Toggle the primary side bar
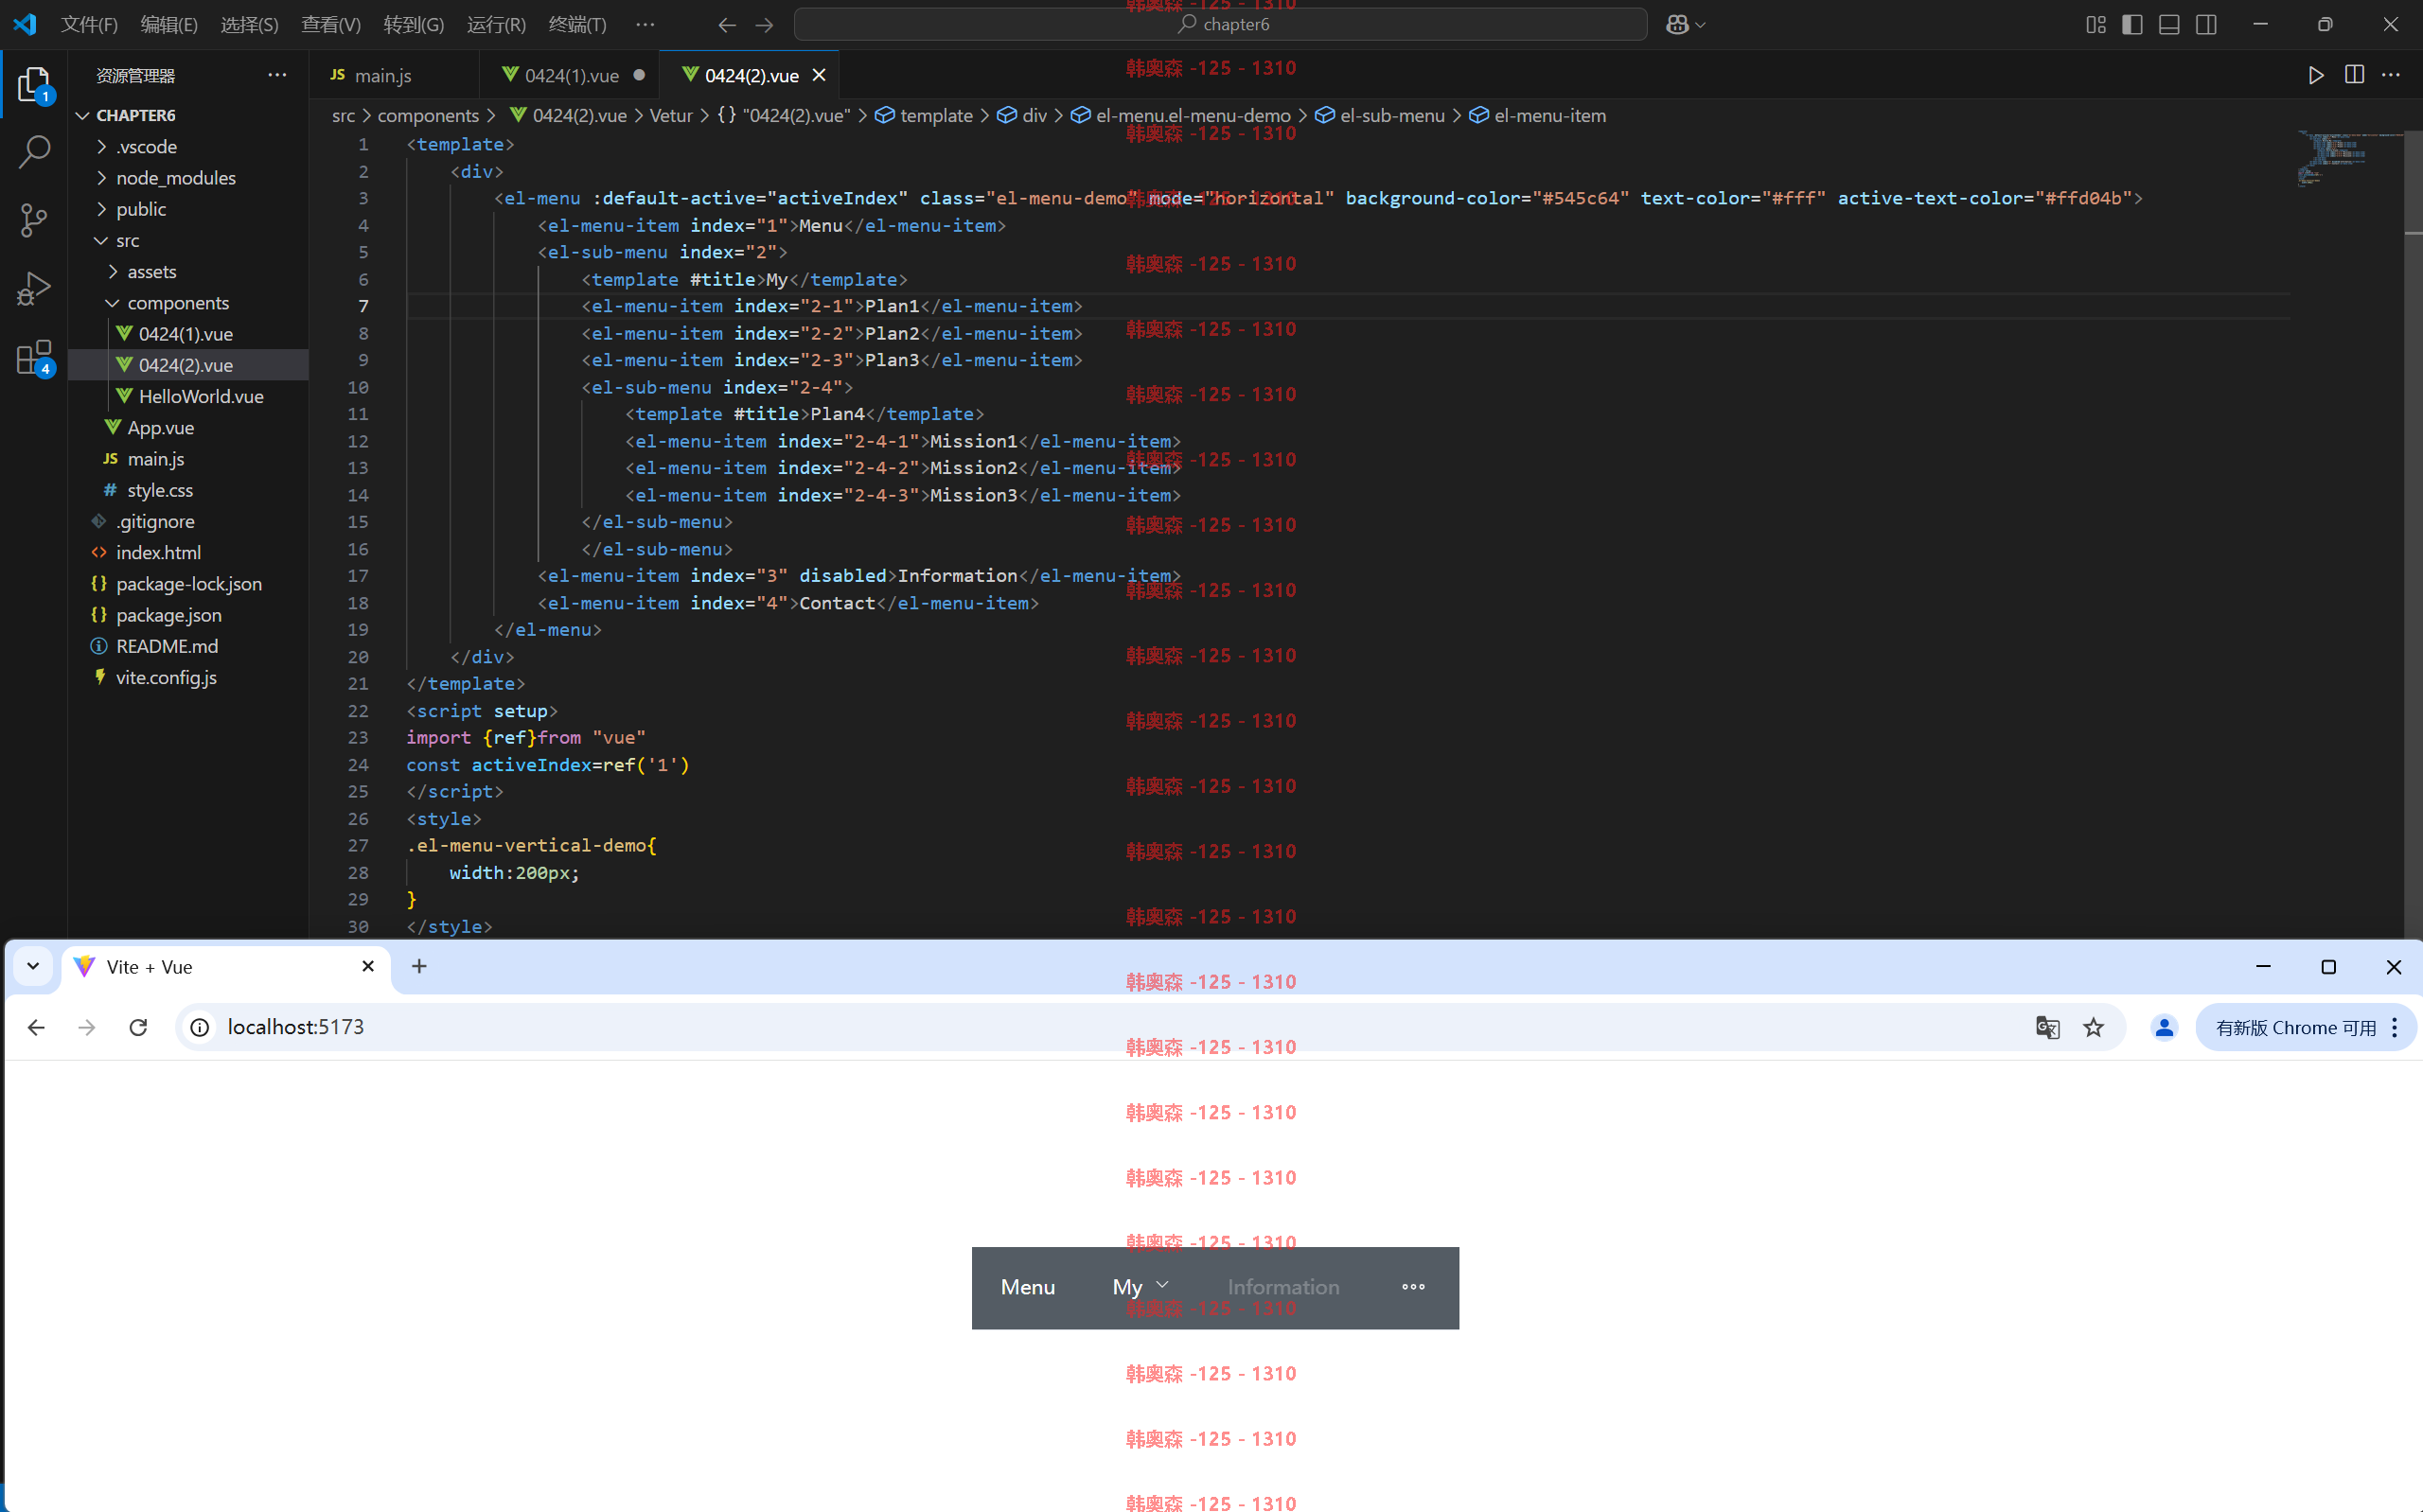This screenshot has height=1512, width=2423. [2132, 25]
